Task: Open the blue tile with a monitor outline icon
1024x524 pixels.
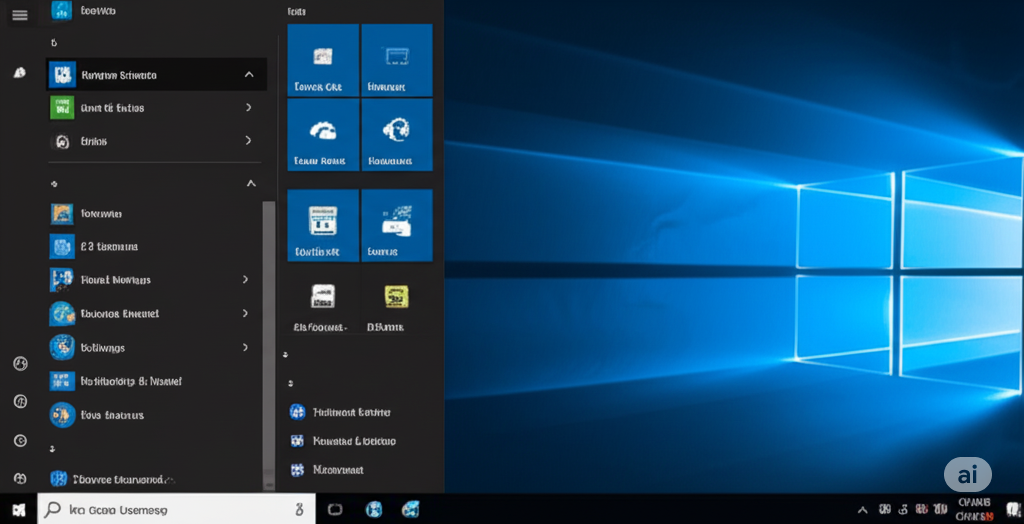Action: point(397,60)
